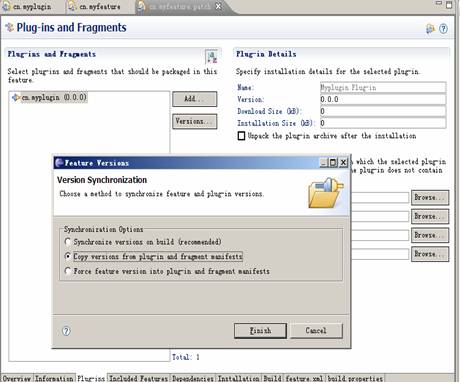
Task: Toggle Unpack the plug-in archive checkbox
Action: (241, 136)
